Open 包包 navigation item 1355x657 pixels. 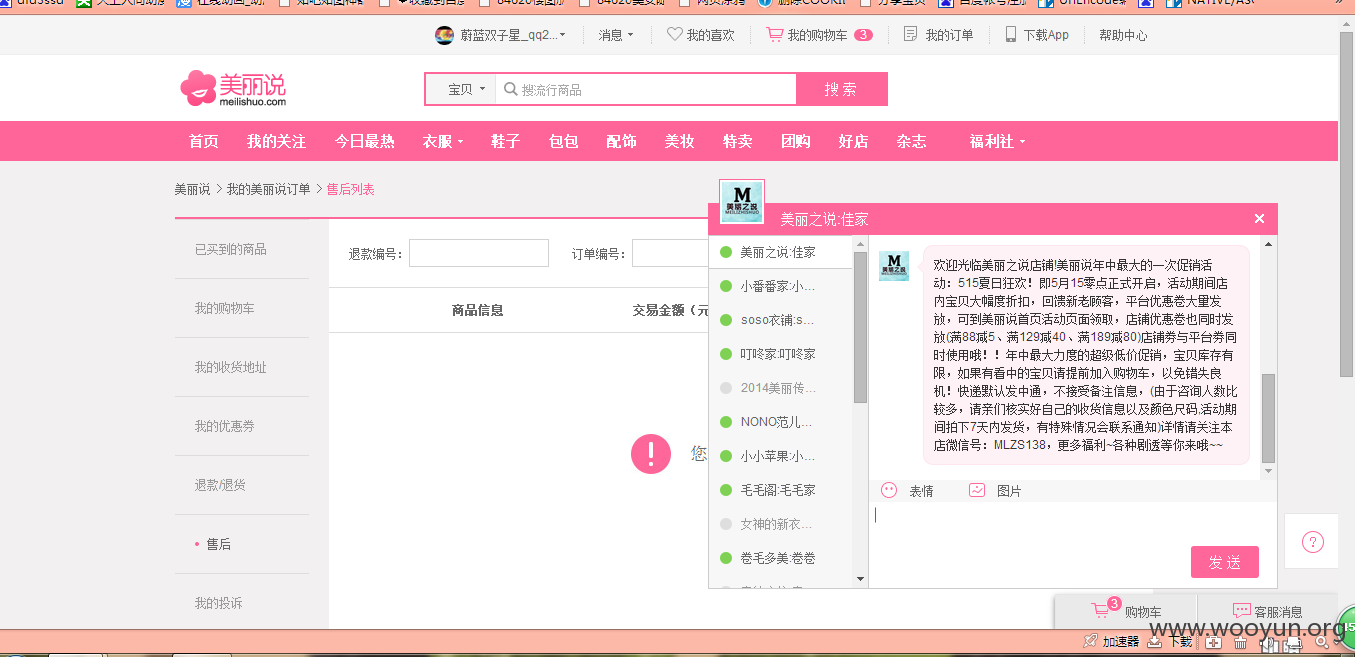tap(564, 141)
